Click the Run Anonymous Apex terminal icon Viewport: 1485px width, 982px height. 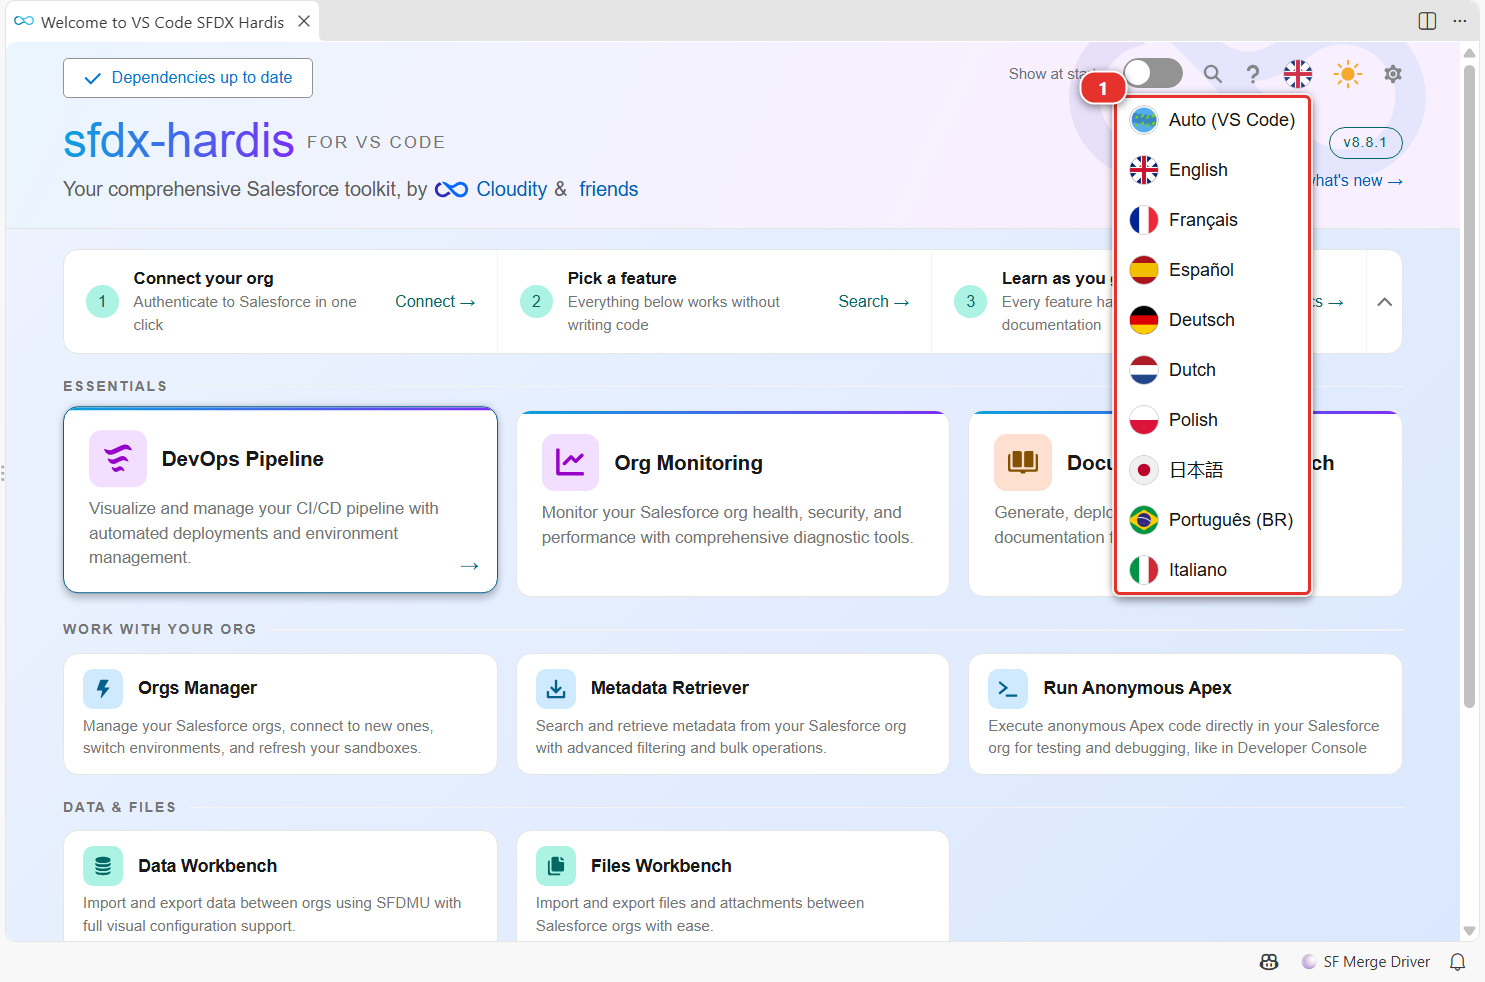coord(1008,688)
